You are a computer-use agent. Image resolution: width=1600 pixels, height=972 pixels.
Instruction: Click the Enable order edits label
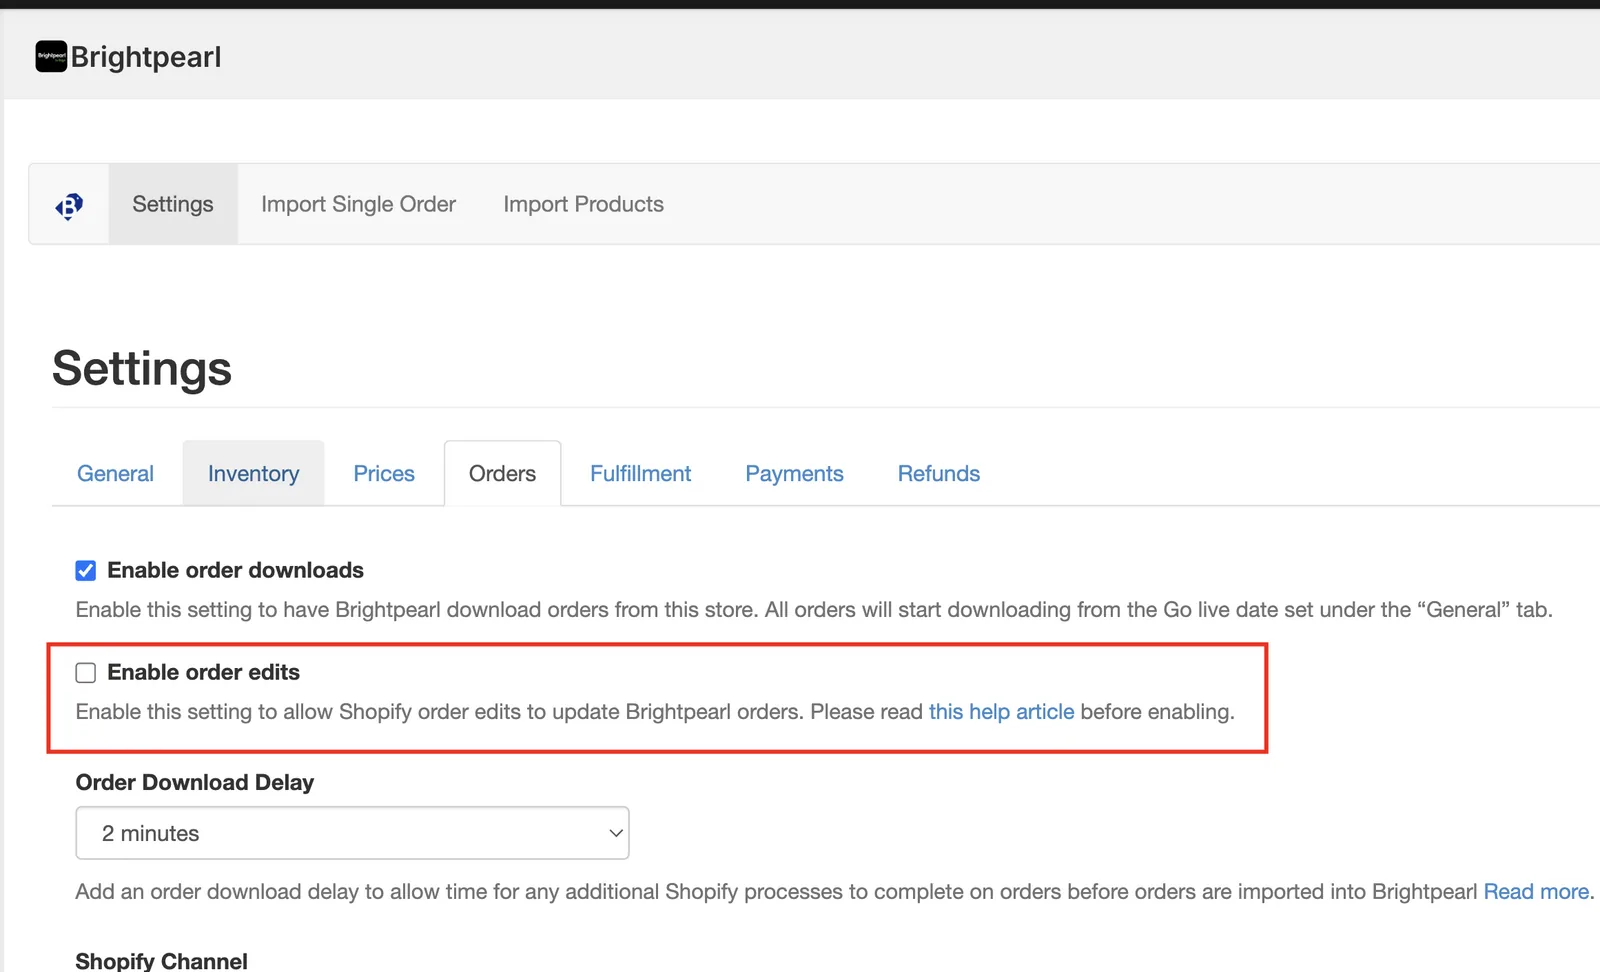point(203,672)
